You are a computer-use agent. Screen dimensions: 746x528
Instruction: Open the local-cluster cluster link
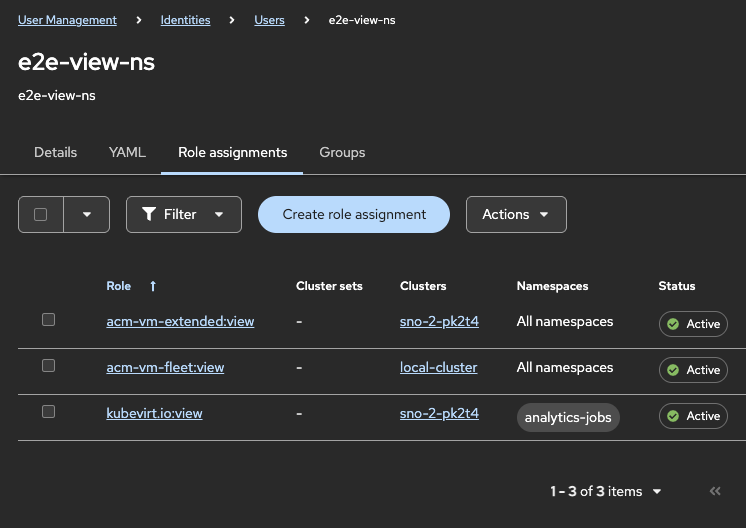point(438,367)
